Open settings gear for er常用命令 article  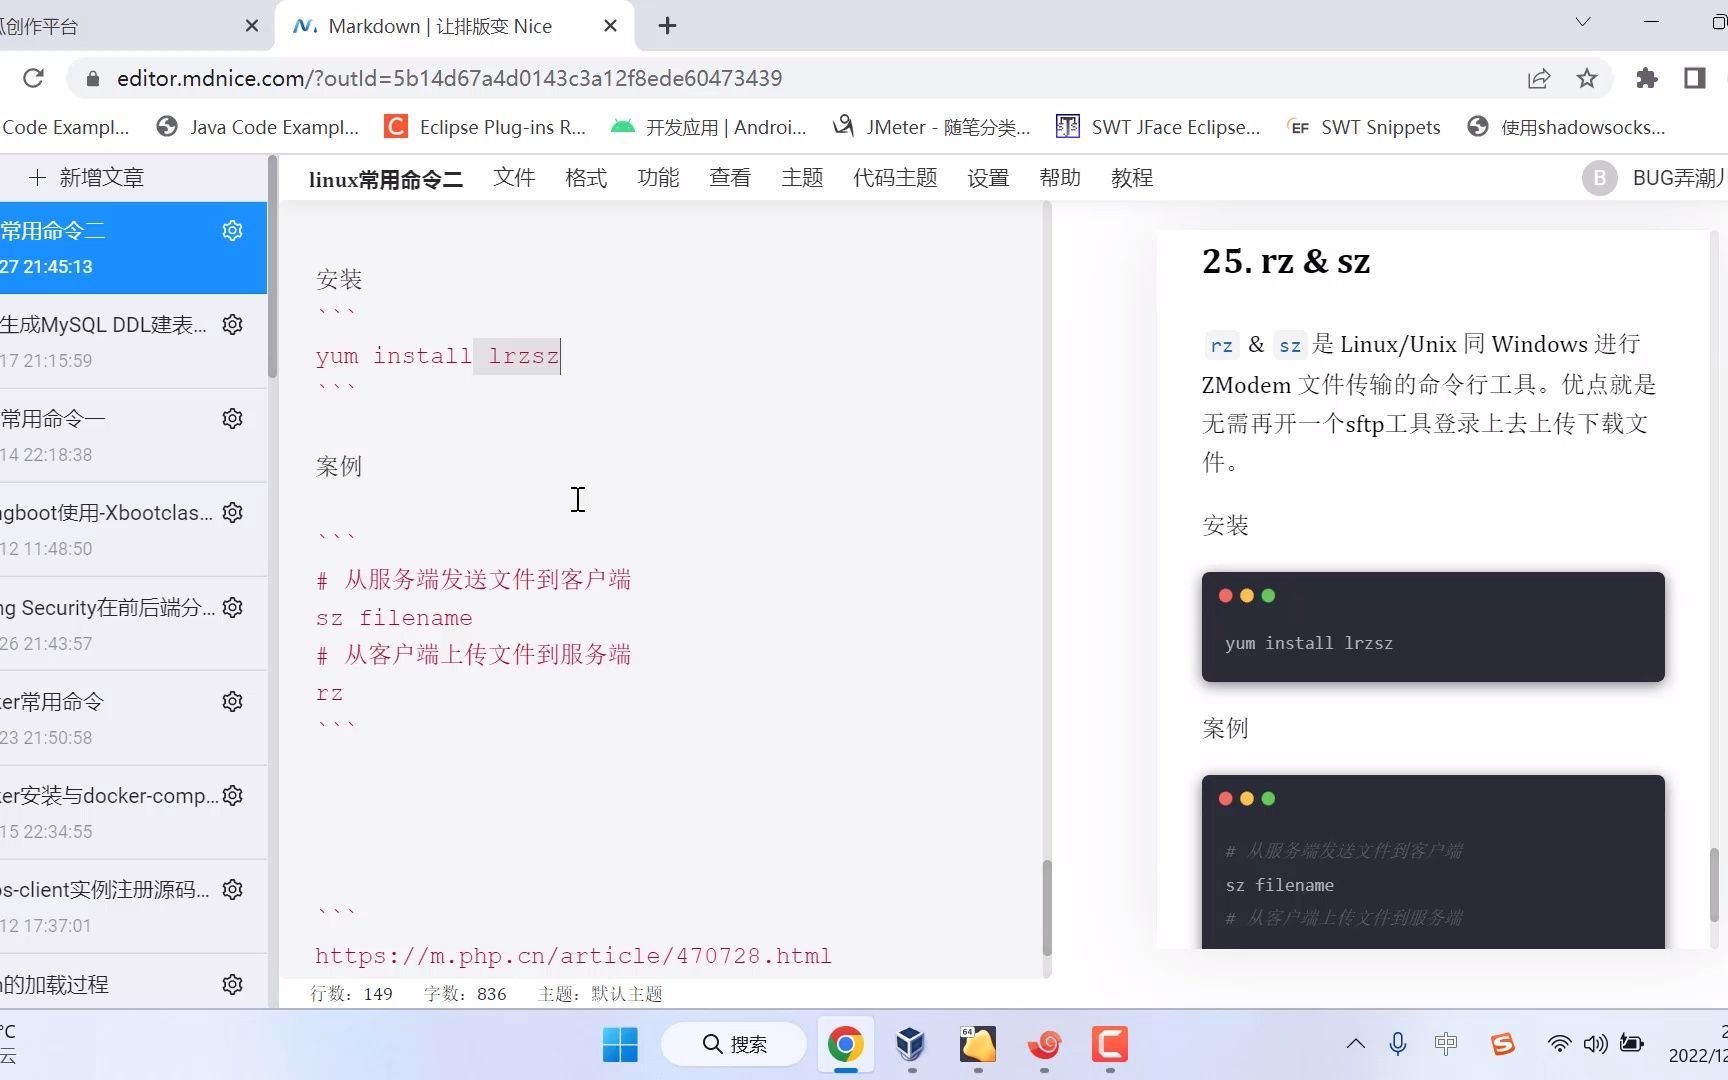click(x=232, y=701)
